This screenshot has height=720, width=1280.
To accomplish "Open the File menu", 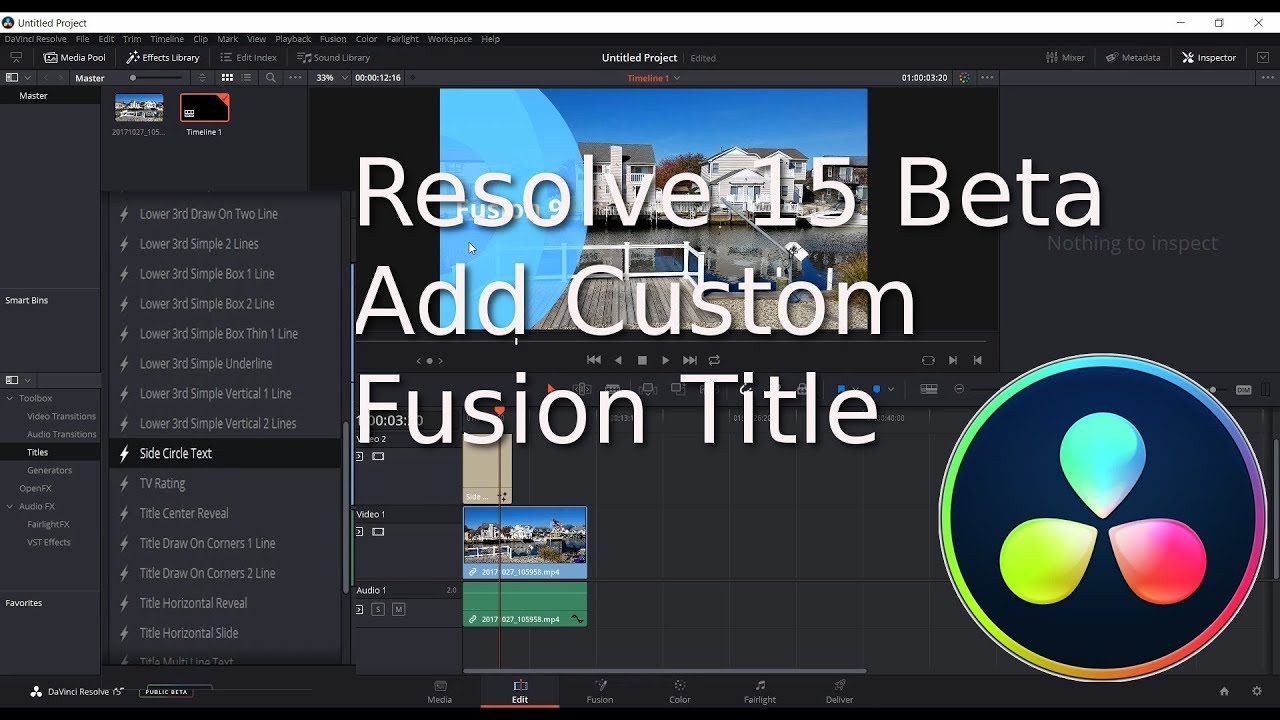I will click(x=83, y=39).
